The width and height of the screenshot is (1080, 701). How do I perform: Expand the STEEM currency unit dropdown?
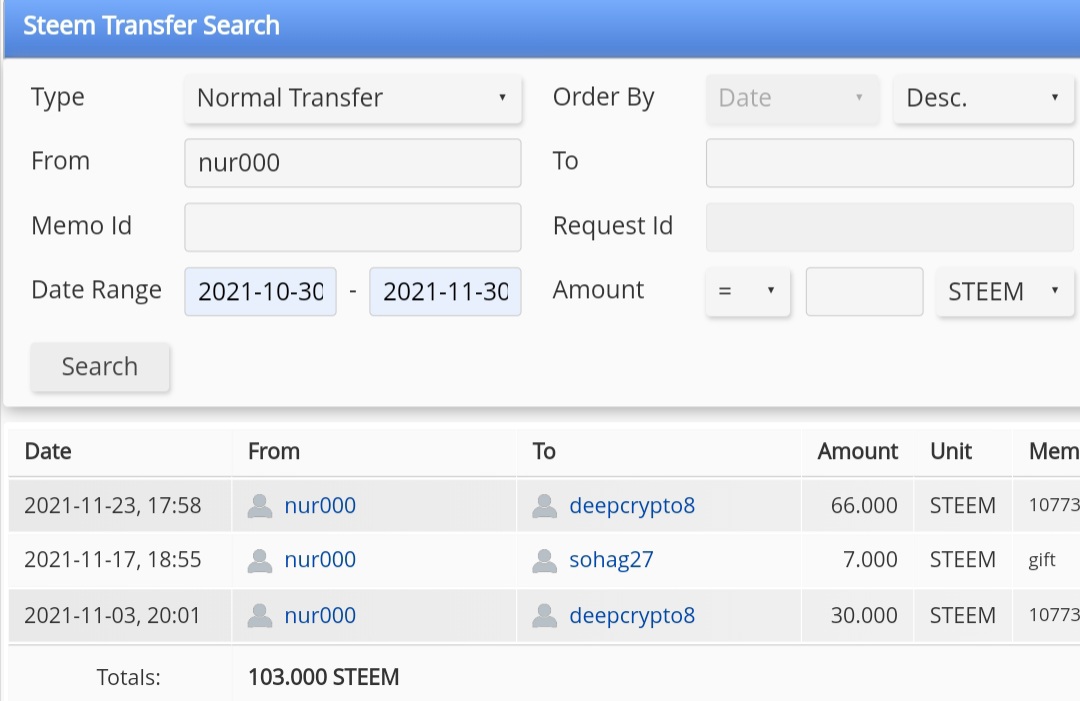tap(1004, 292)
